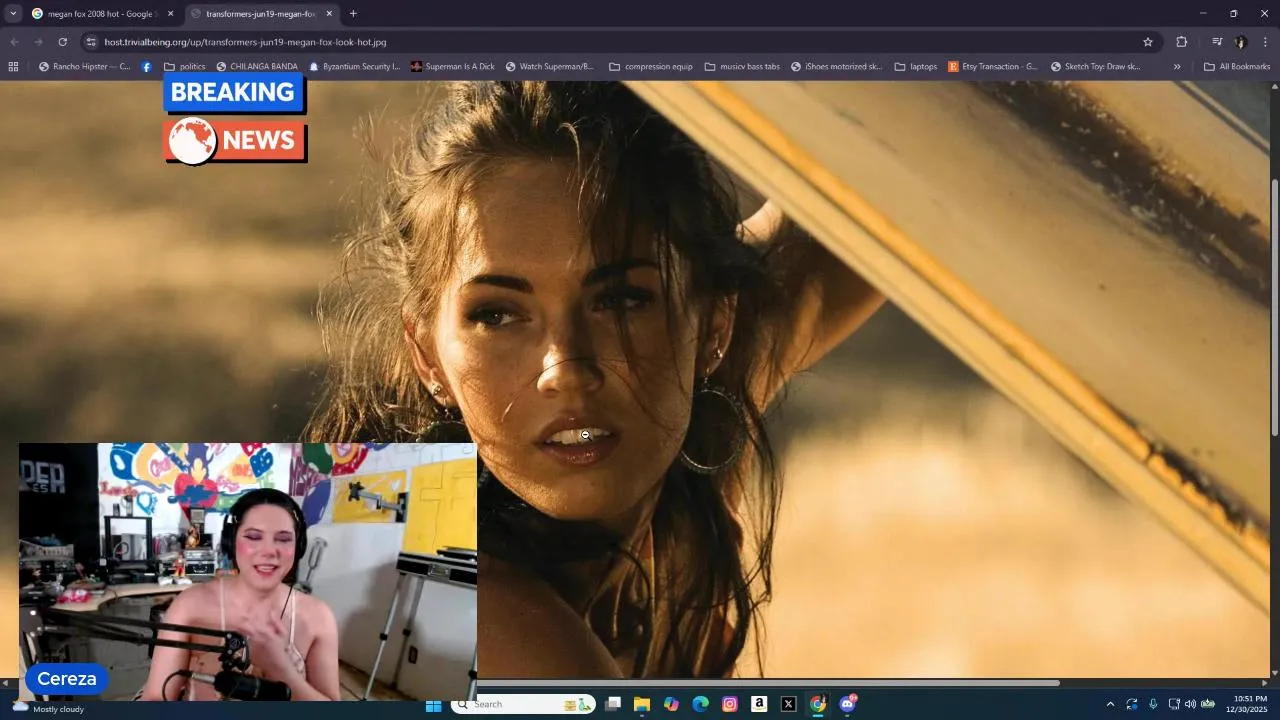Click the taskbar Search box
The image size is (1280, 720).
(x=523, y=705)
